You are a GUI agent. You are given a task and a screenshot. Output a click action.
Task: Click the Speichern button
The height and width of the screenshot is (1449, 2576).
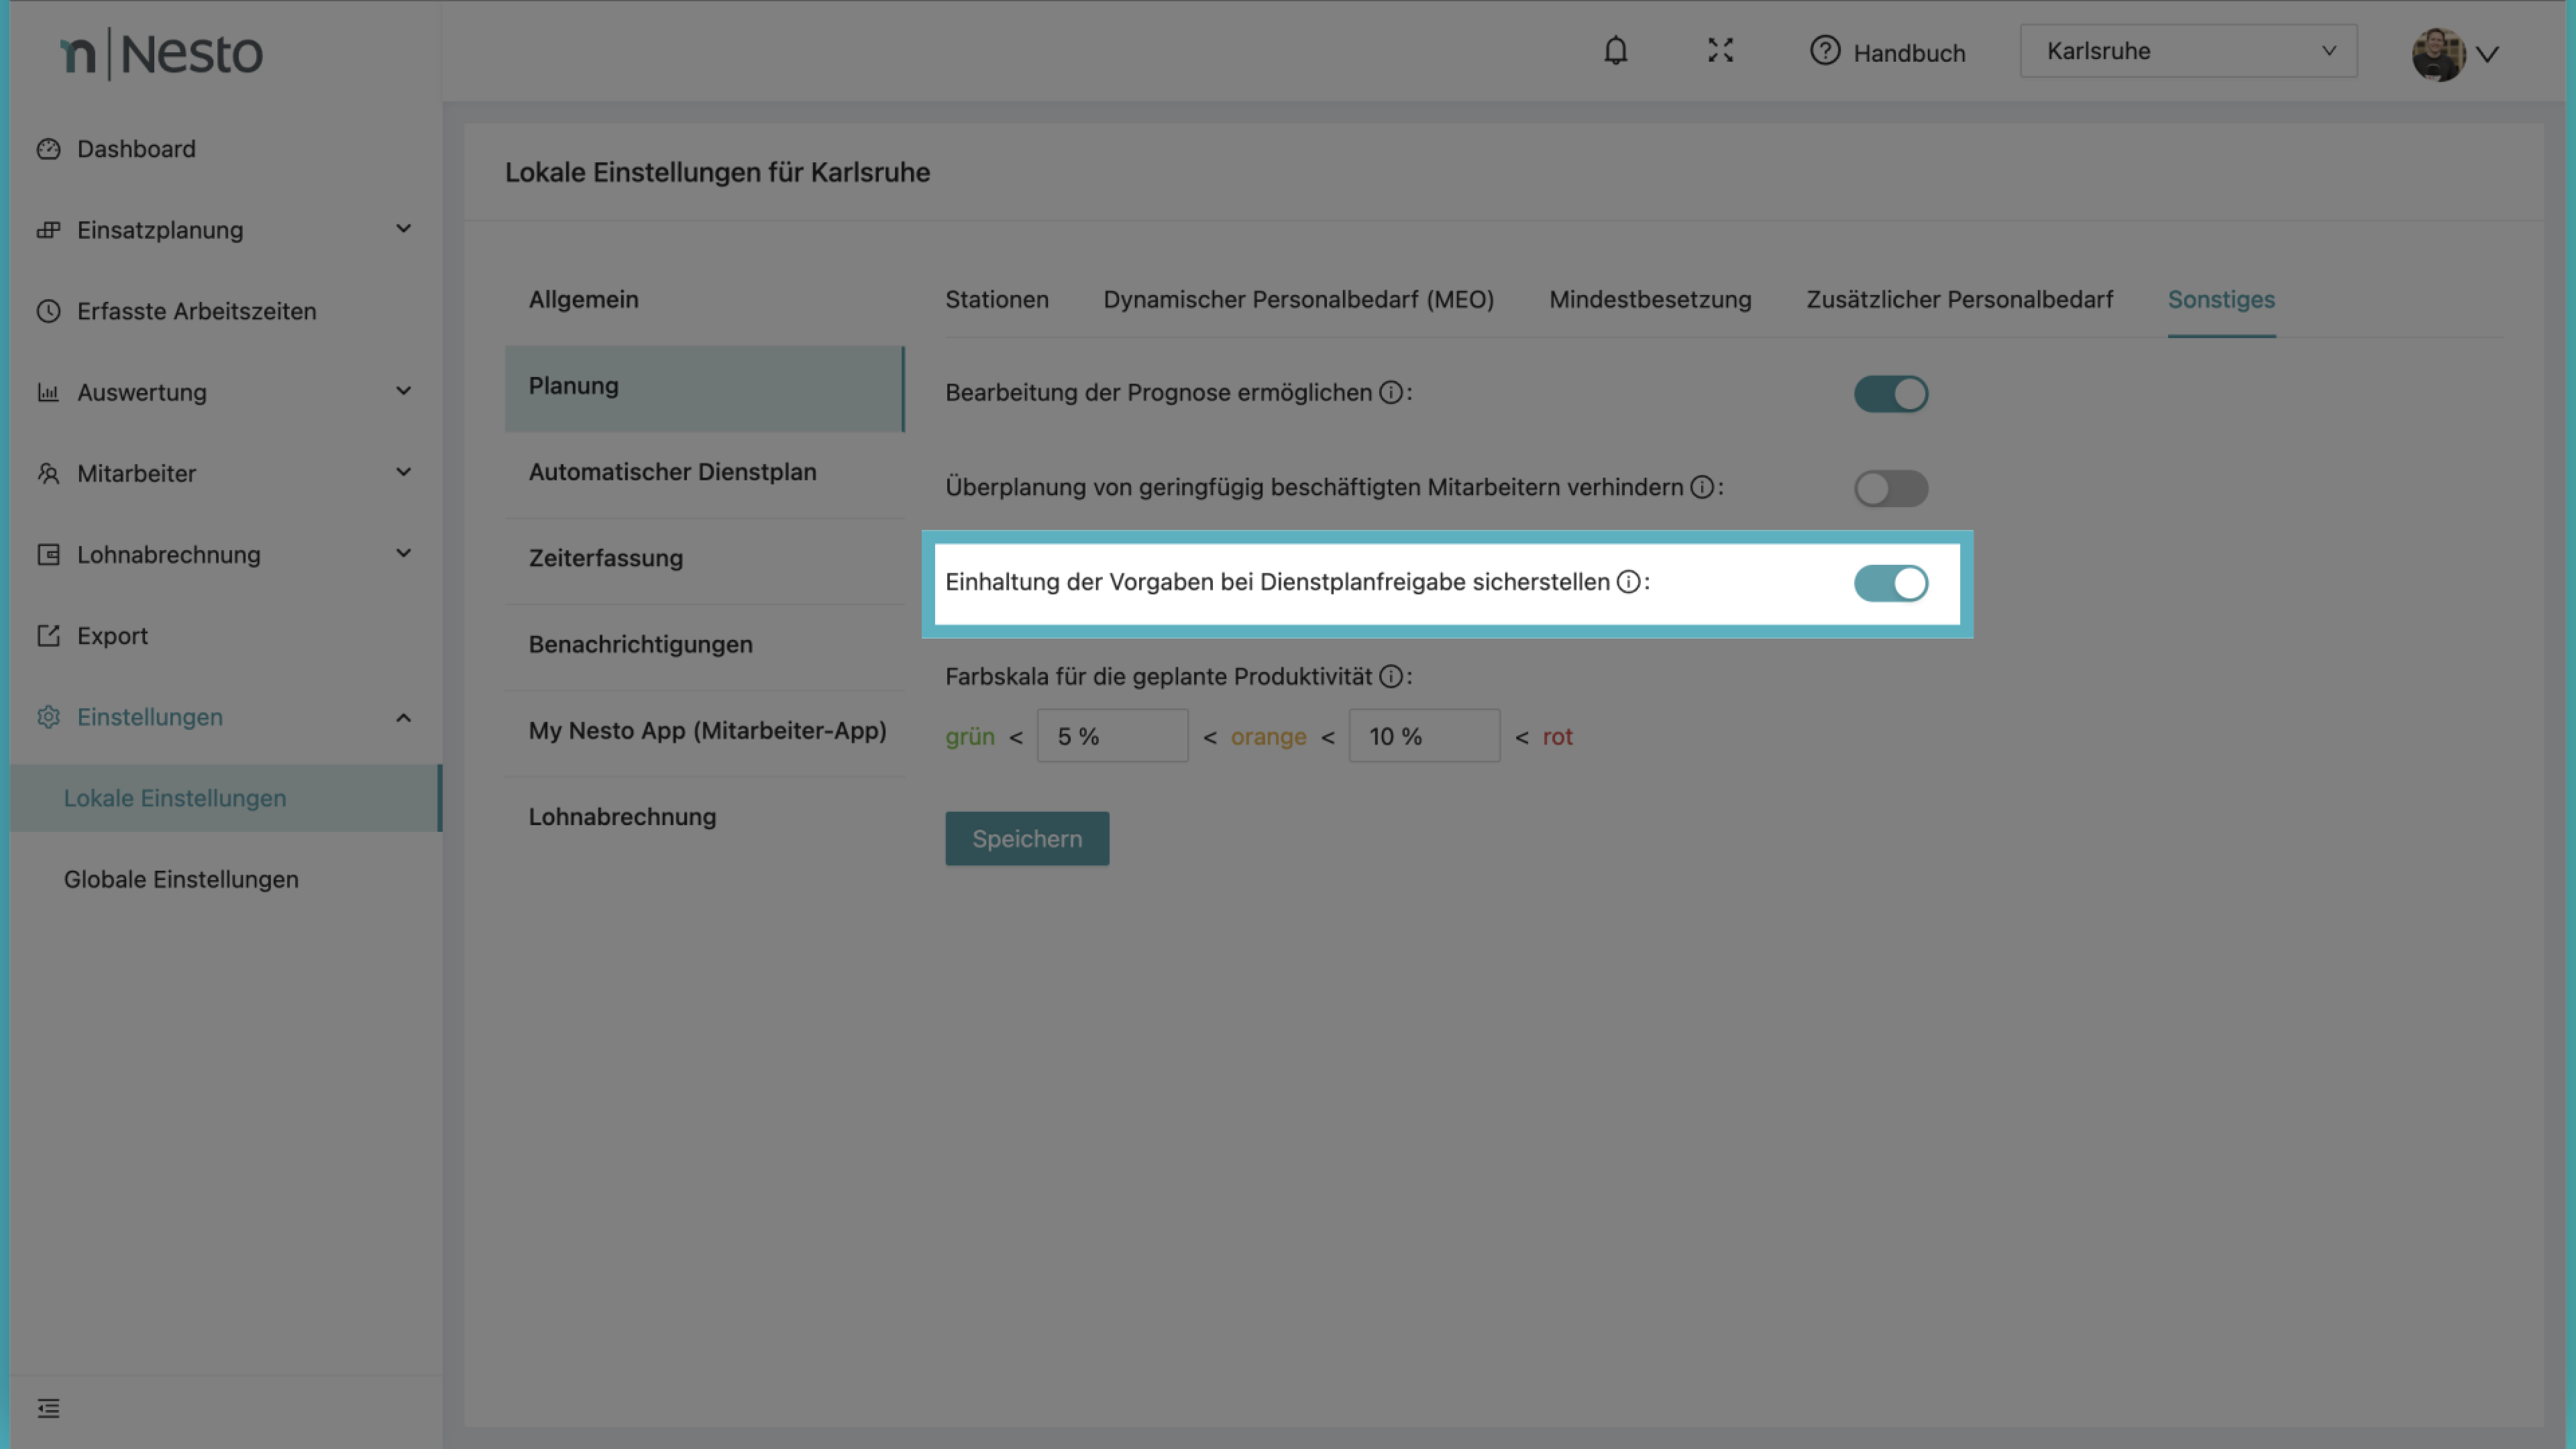click(1026, 838)
